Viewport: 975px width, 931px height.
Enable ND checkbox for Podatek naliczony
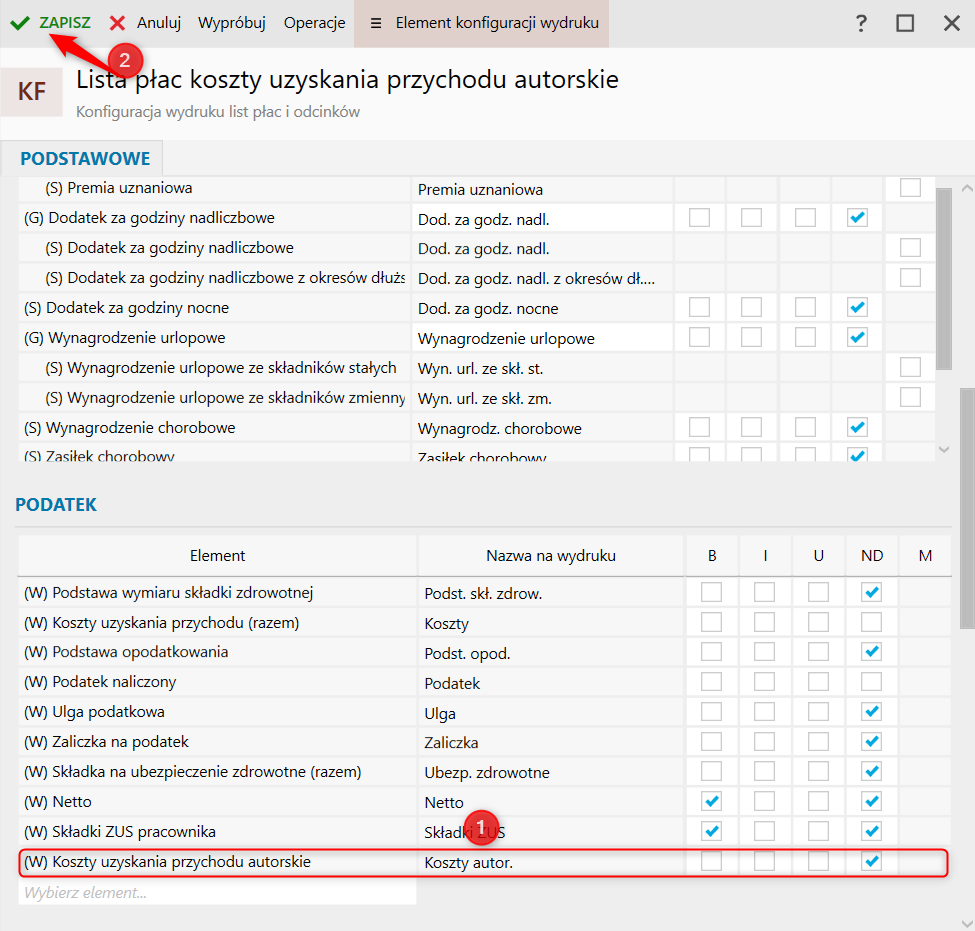click(872, 682)
